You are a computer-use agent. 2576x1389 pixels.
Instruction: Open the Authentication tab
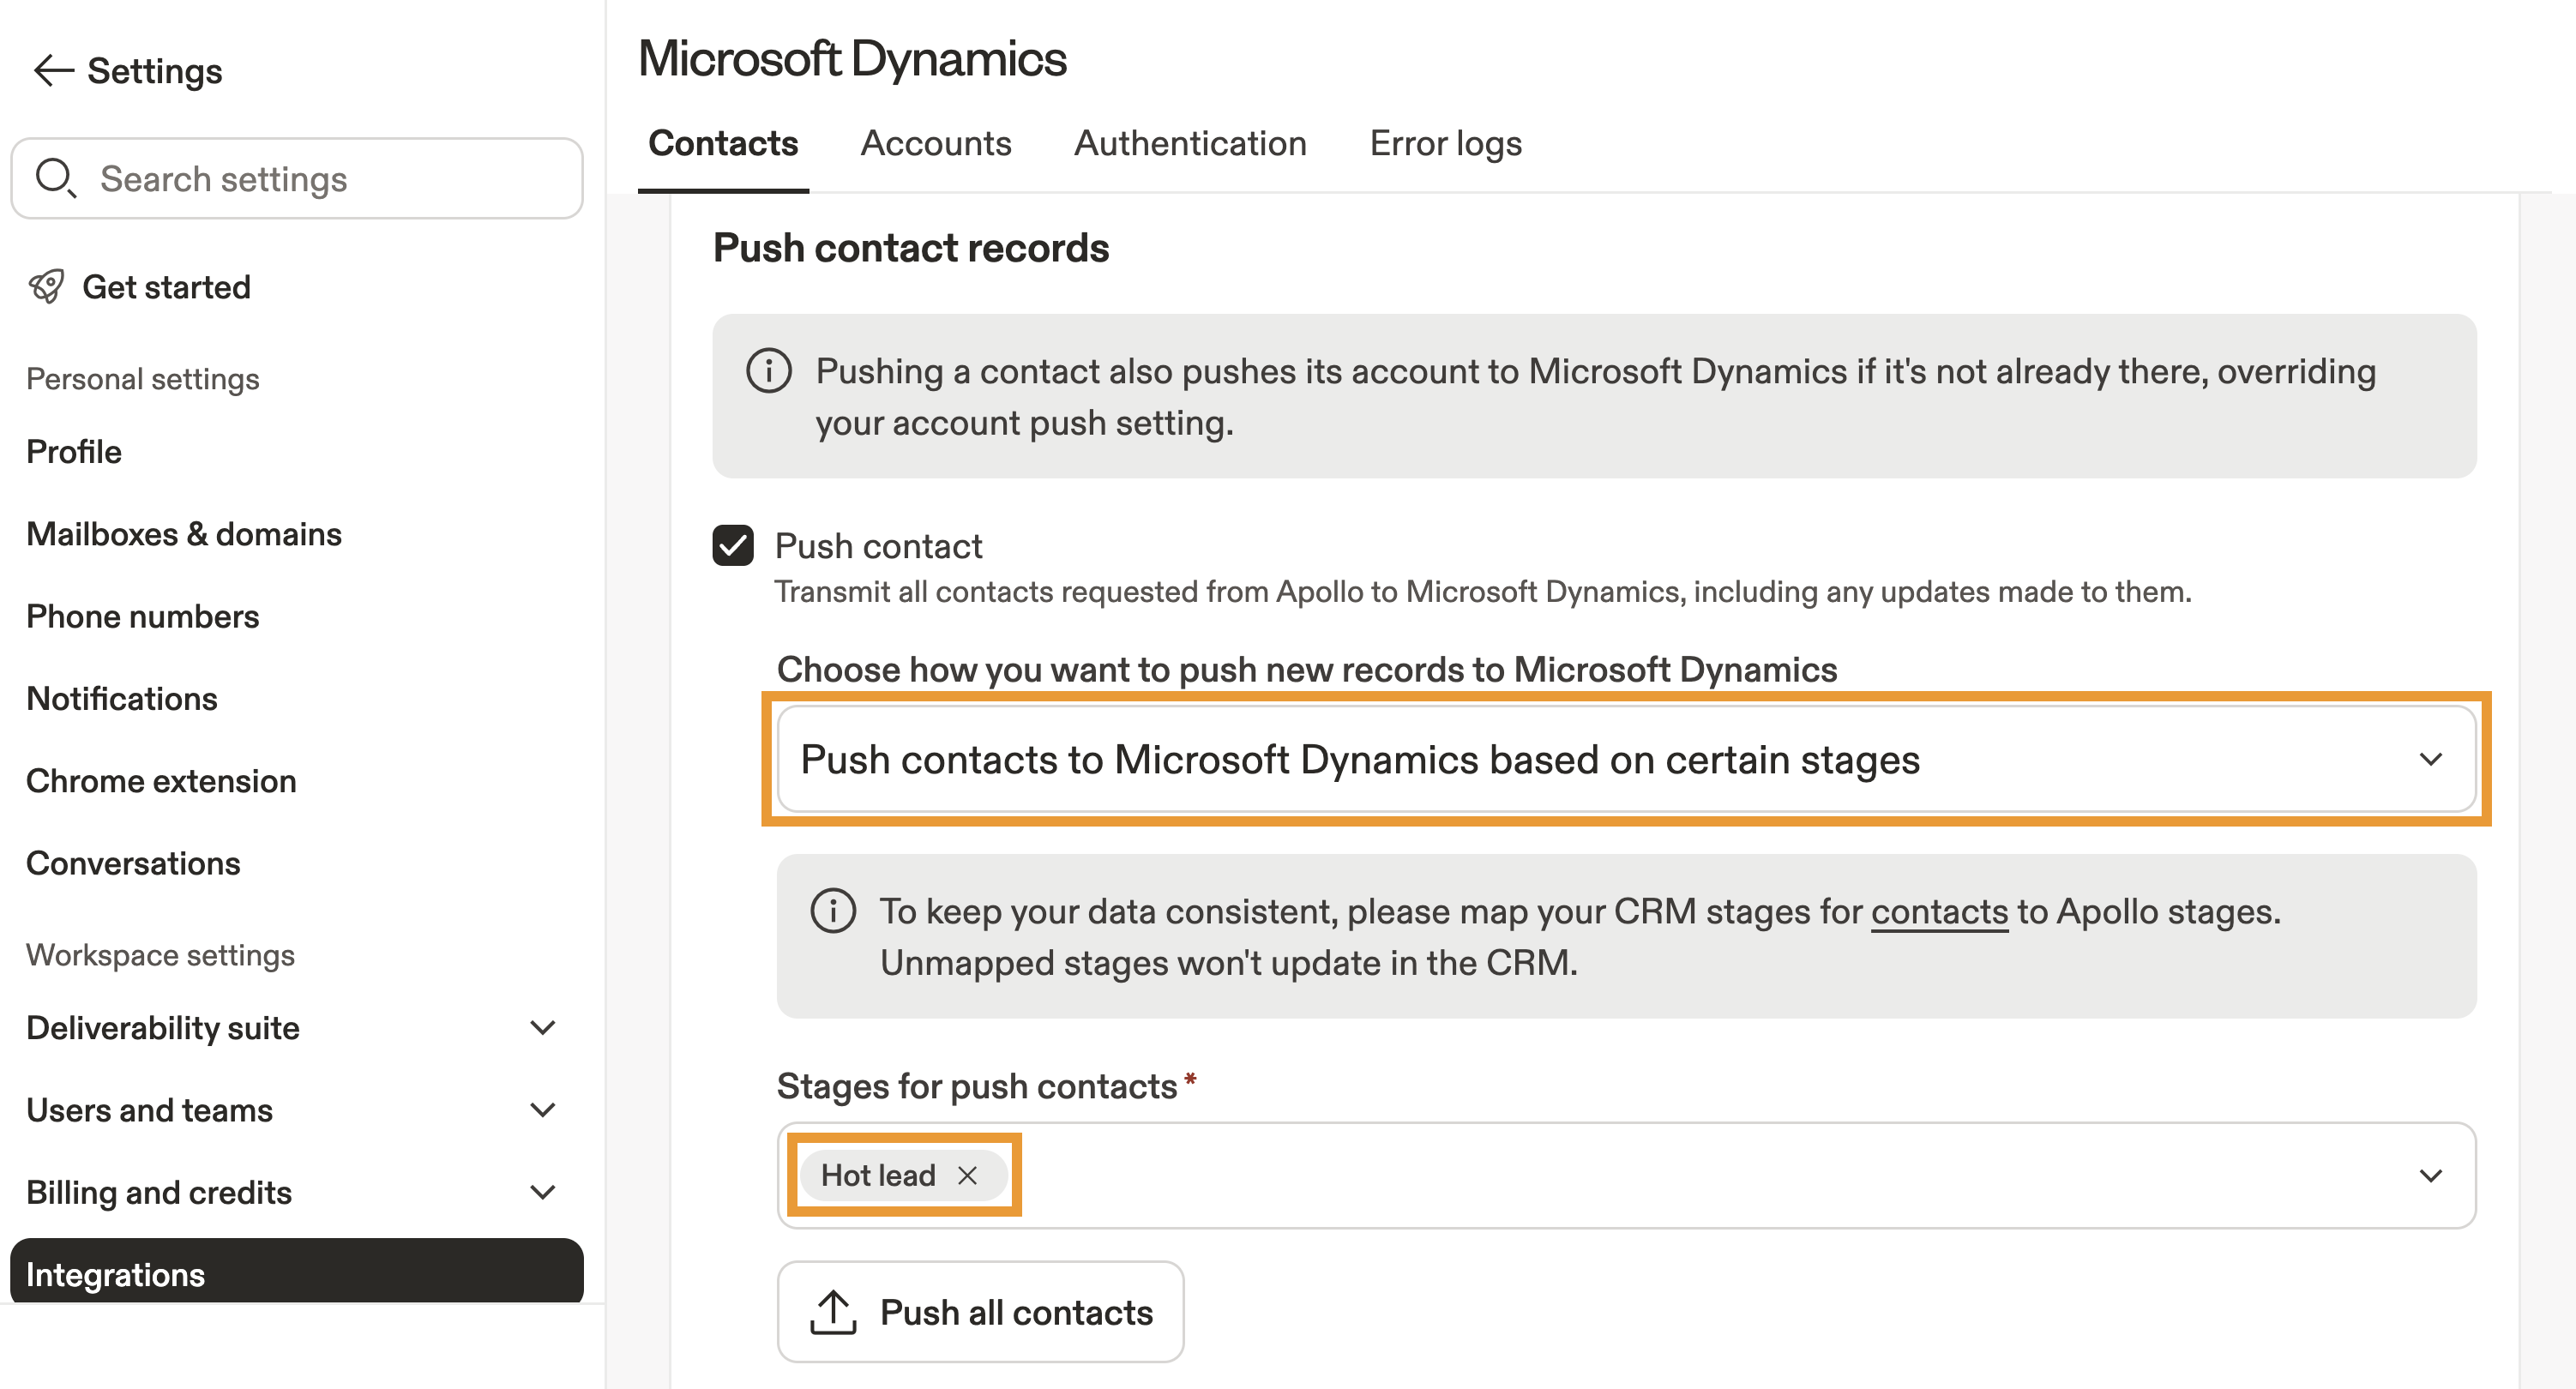tap(1190, 143)
